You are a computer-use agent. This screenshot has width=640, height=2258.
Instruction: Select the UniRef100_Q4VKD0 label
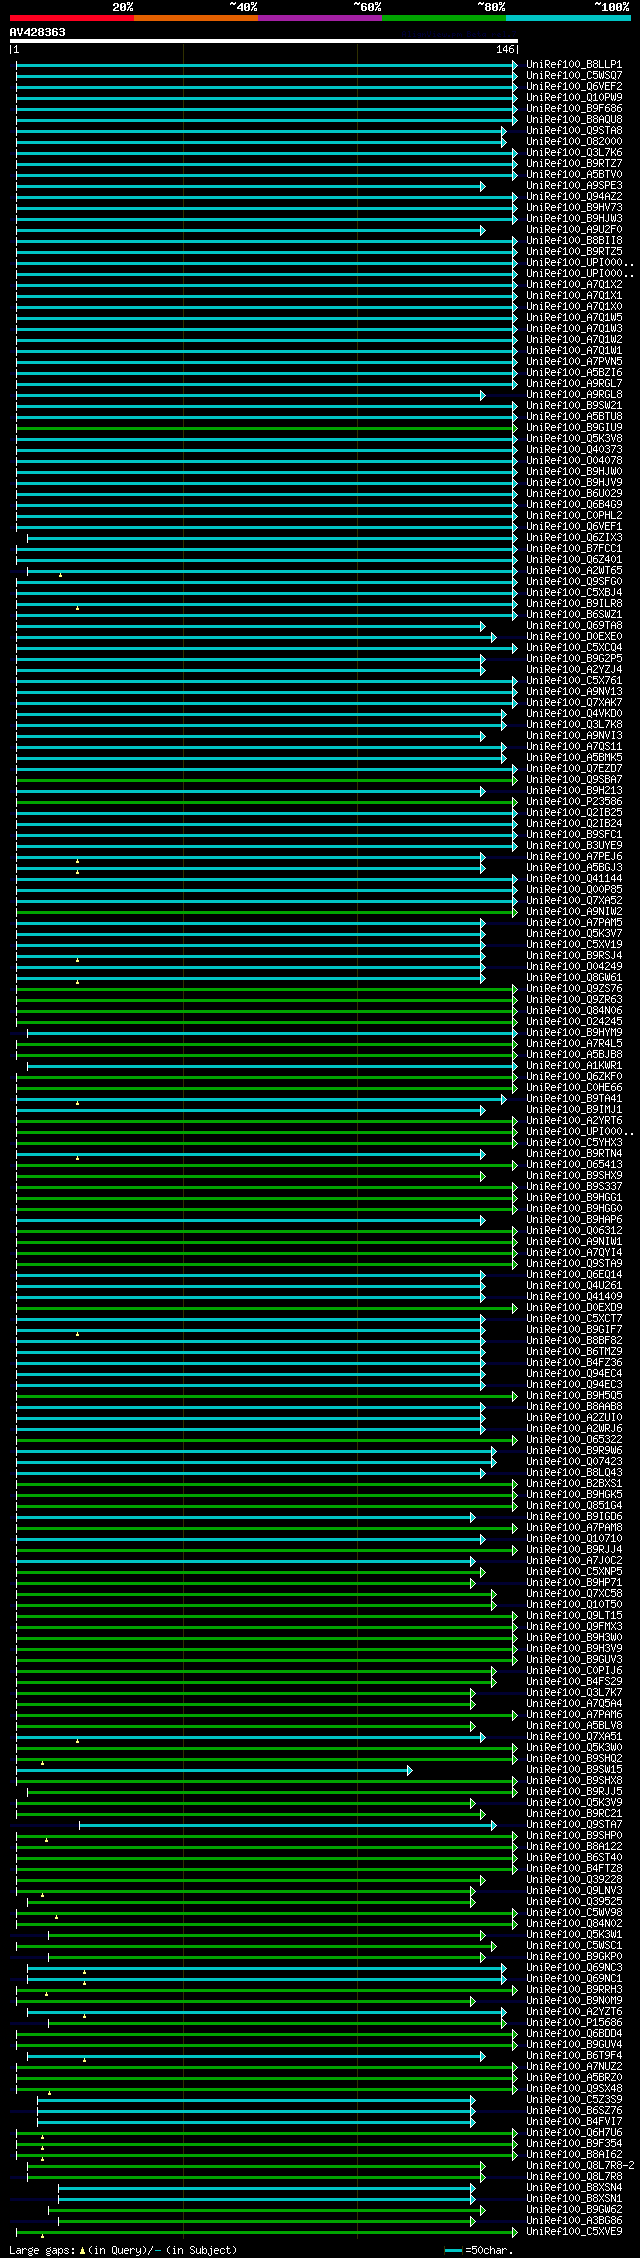point(574,713)
